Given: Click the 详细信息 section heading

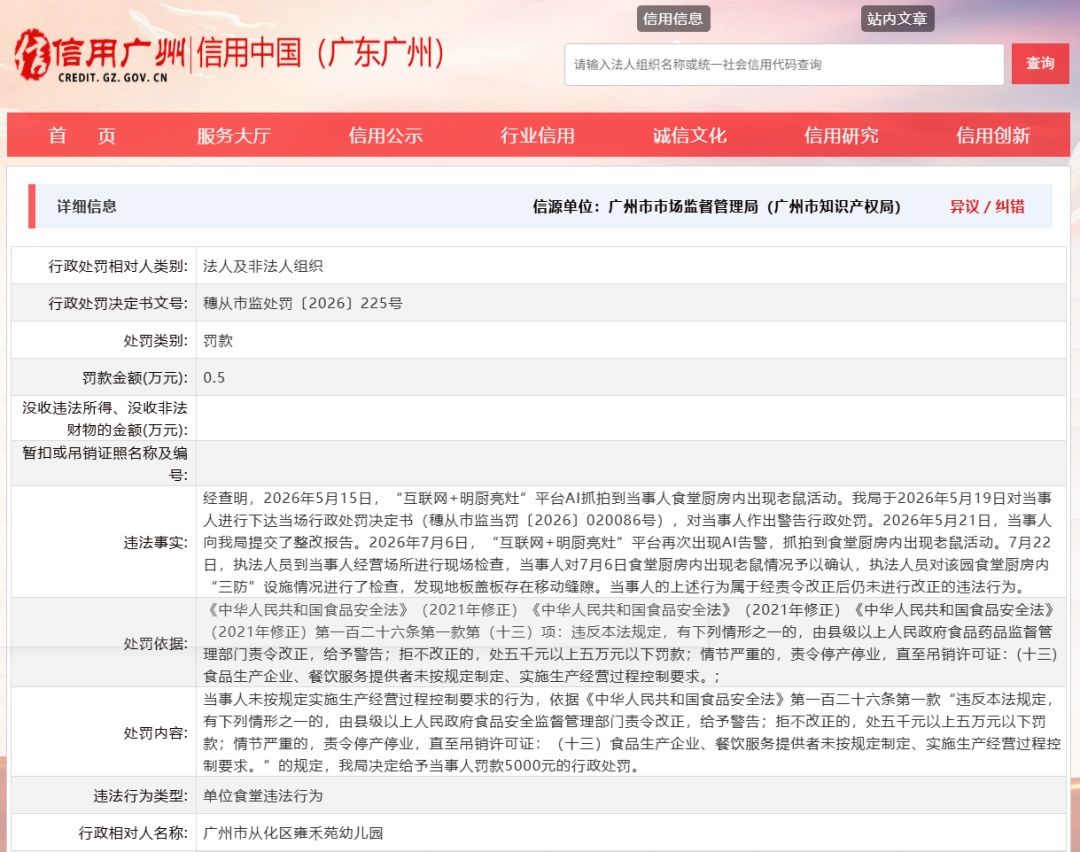Looking at the screenshot, I should point(87,207).
